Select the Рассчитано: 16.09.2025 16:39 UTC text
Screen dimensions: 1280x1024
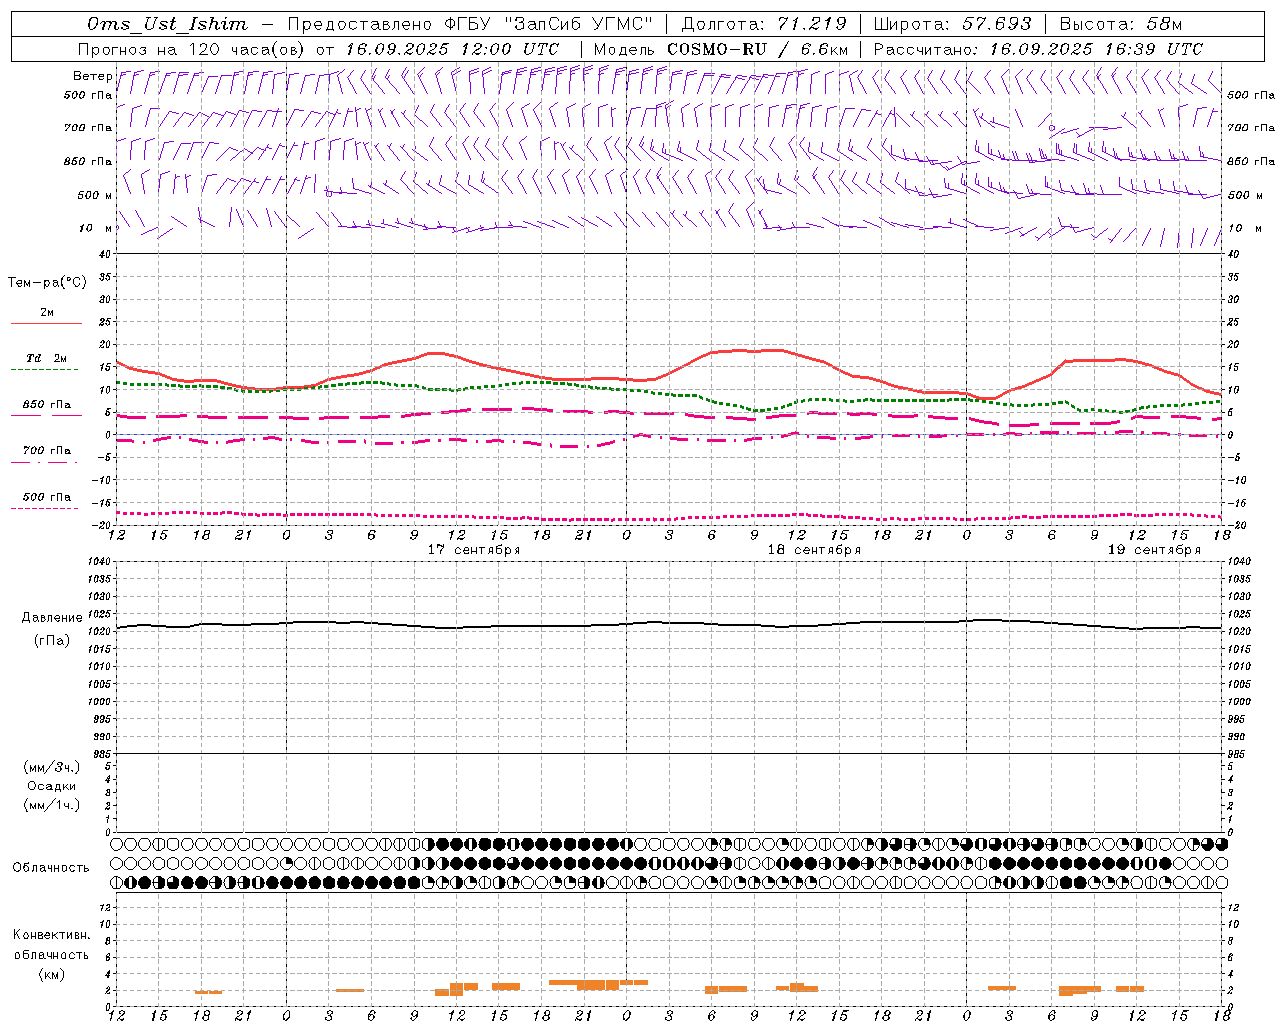(x=1038, y=49)
